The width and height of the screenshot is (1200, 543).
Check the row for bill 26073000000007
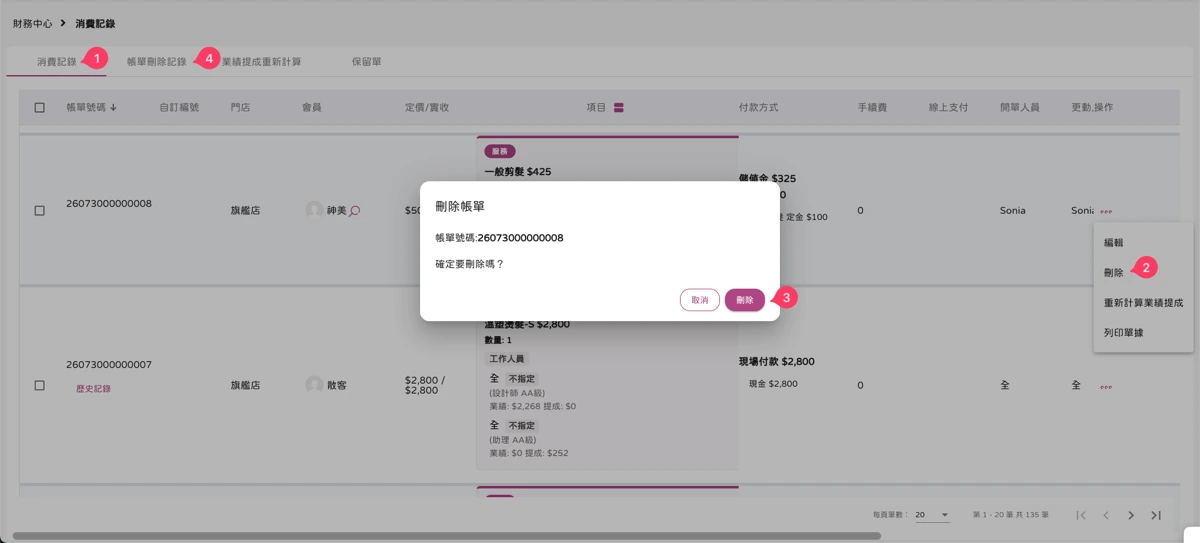40,385
